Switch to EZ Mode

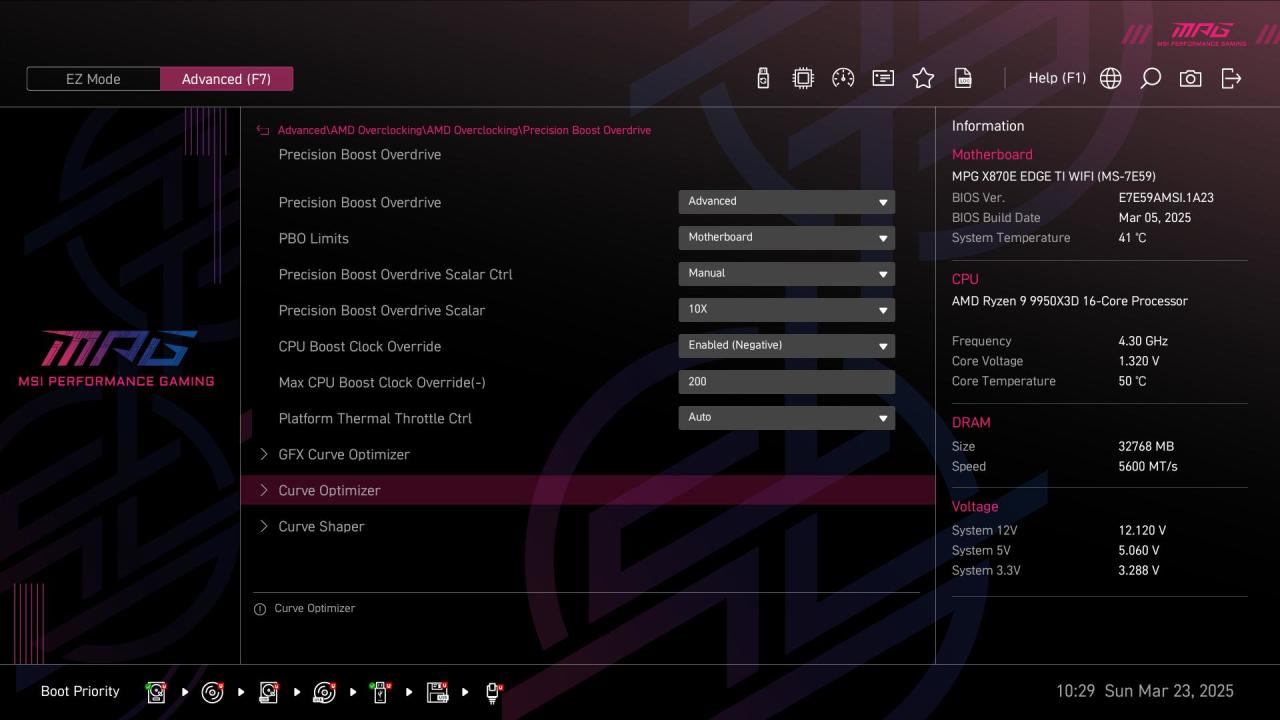point(93,79)
